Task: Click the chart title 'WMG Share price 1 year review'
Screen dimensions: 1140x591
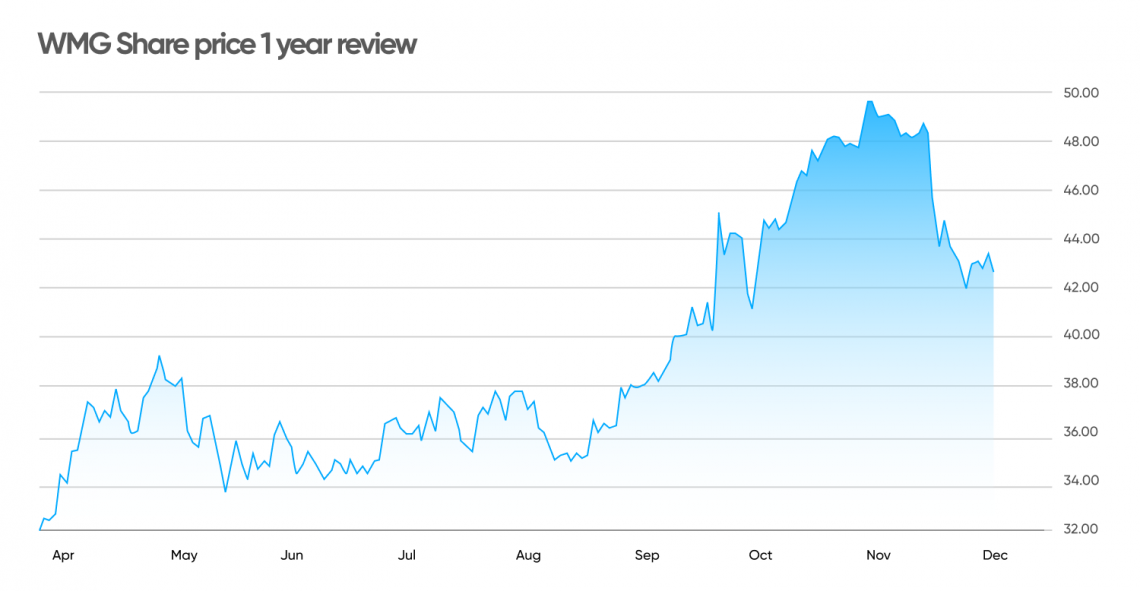Action: click(x=227, y=44)
